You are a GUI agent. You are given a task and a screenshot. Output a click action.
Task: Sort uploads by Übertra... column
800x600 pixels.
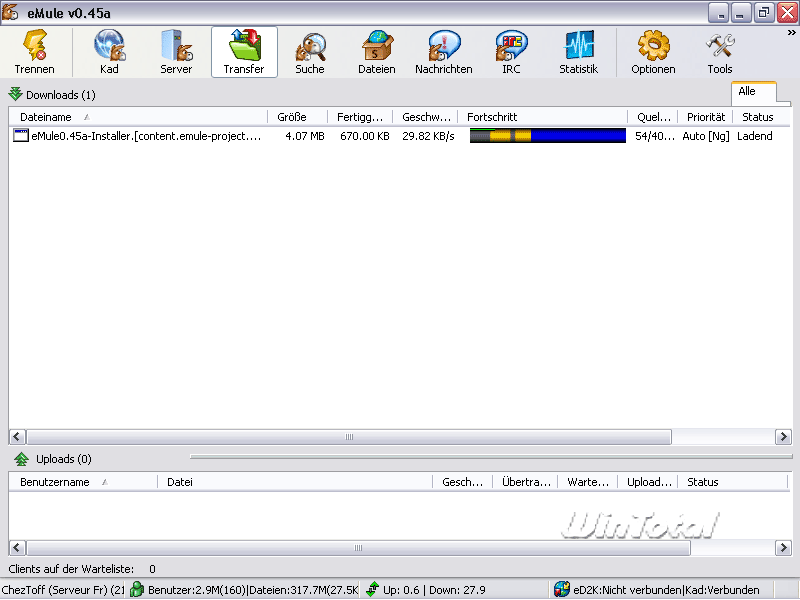(526, 482)
